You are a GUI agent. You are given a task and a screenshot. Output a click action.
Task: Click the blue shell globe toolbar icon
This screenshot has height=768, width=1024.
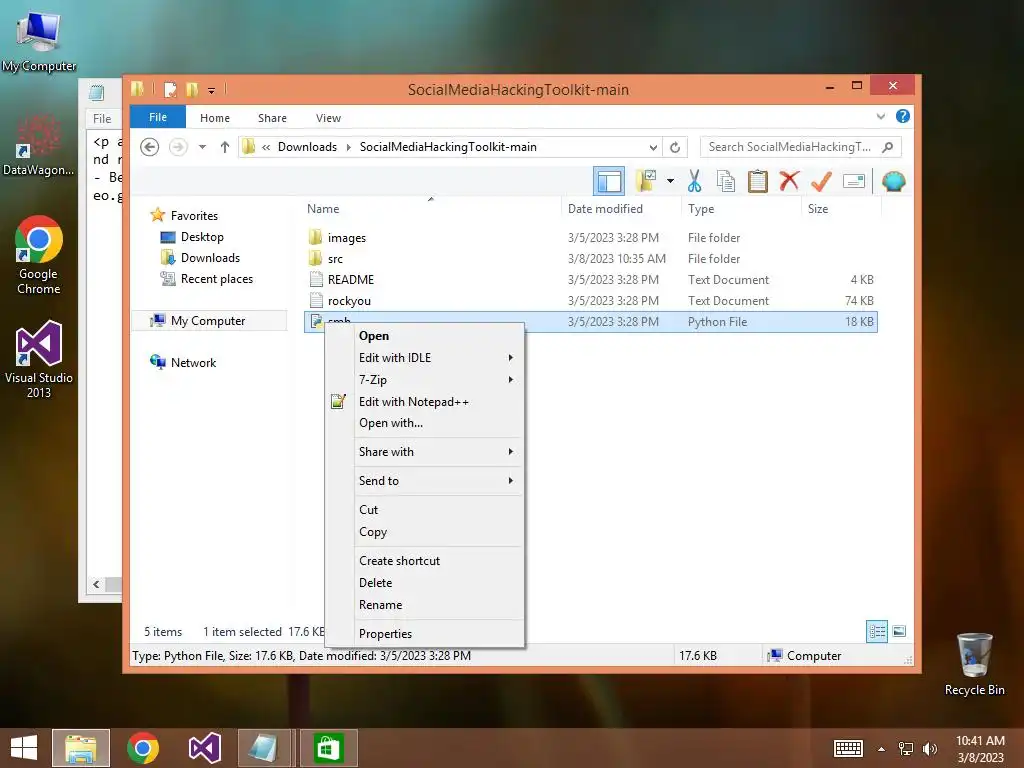pos(893,181)
